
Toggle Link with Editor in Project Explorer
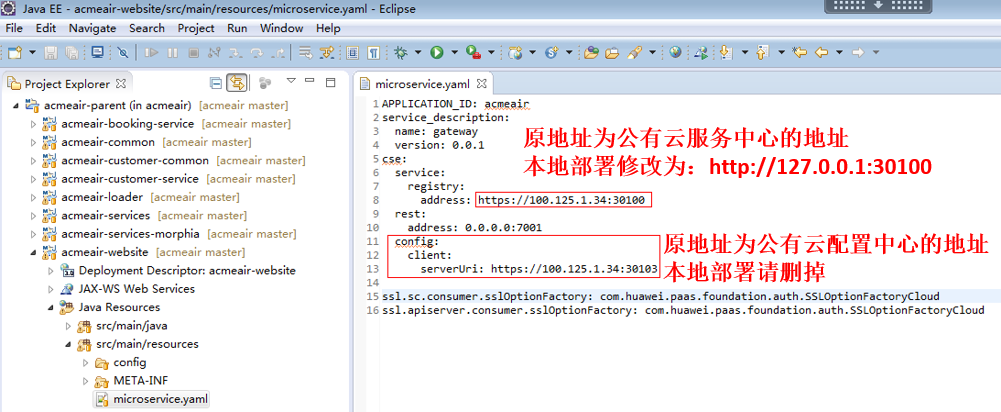pyautogui.click(x=238, y=83)
